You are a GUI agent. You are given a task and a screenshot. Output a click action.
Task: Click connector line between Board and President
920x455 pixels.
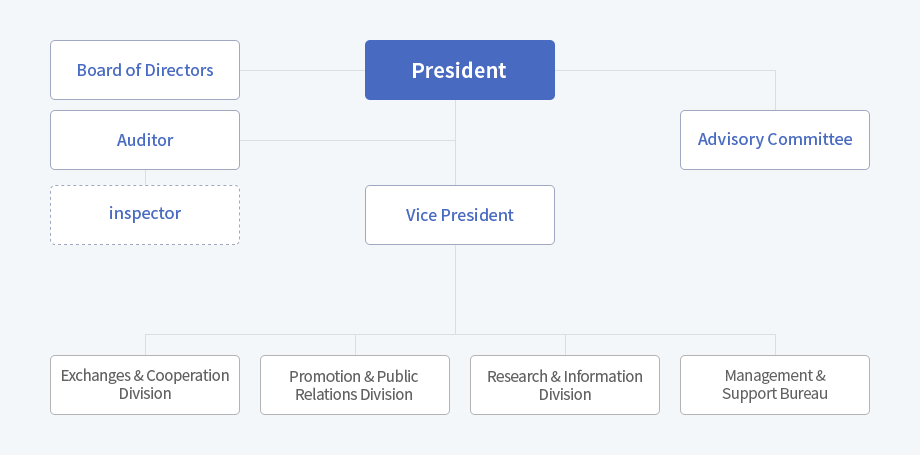[x=302, y=70]
